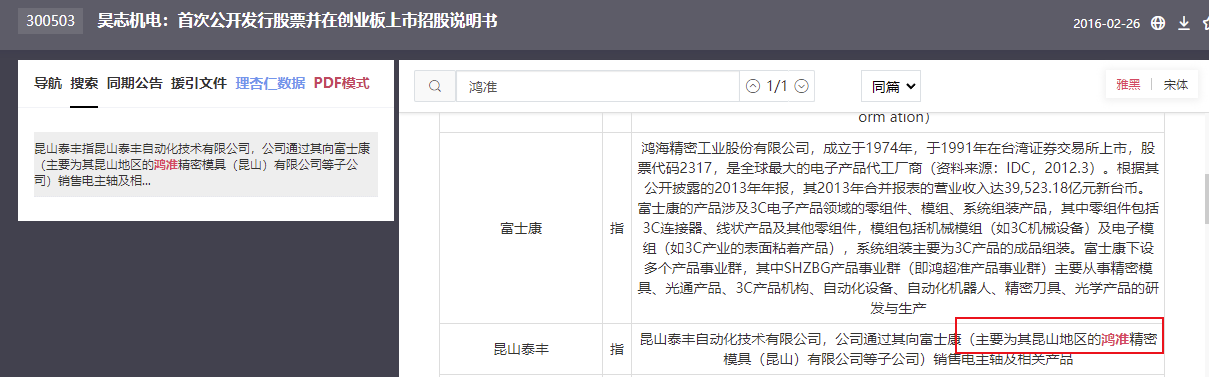Switch to PDF模式

click(x=342, y=83)
